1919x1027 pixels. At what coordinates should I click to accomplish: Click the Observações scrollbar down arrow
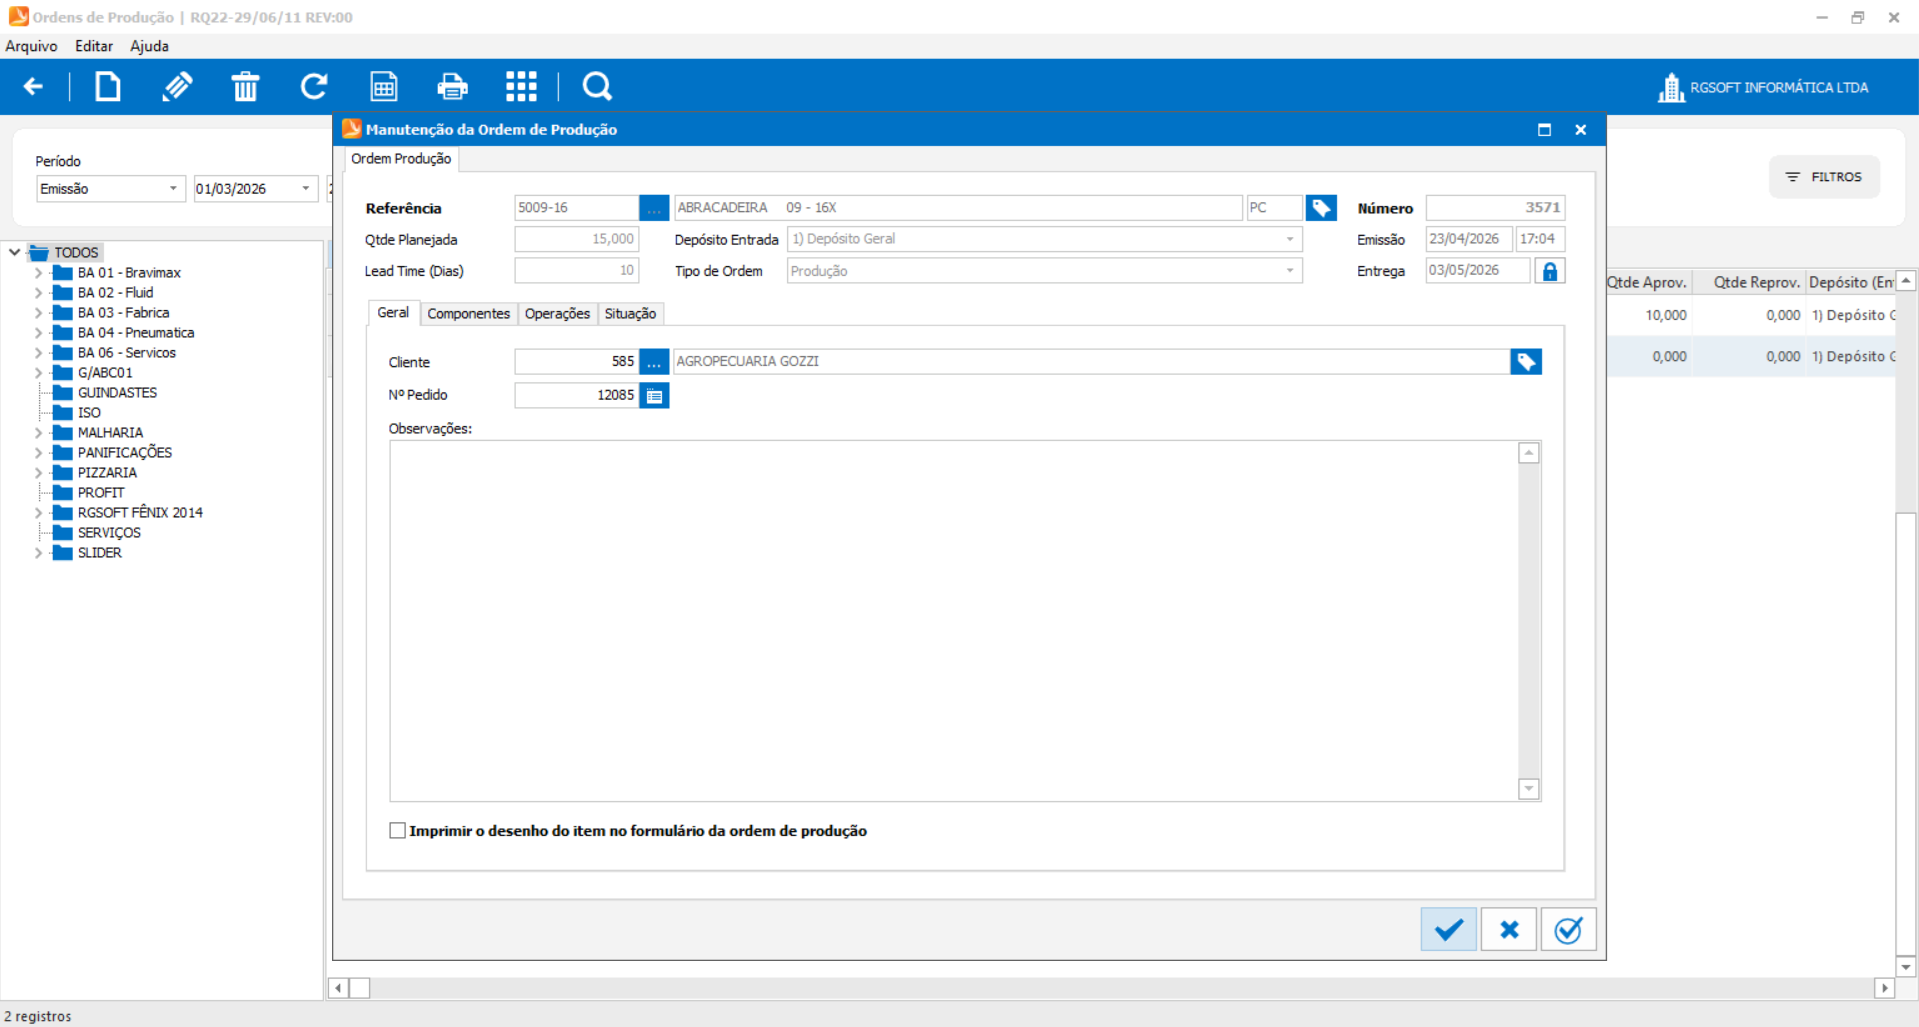[1529, 789]
